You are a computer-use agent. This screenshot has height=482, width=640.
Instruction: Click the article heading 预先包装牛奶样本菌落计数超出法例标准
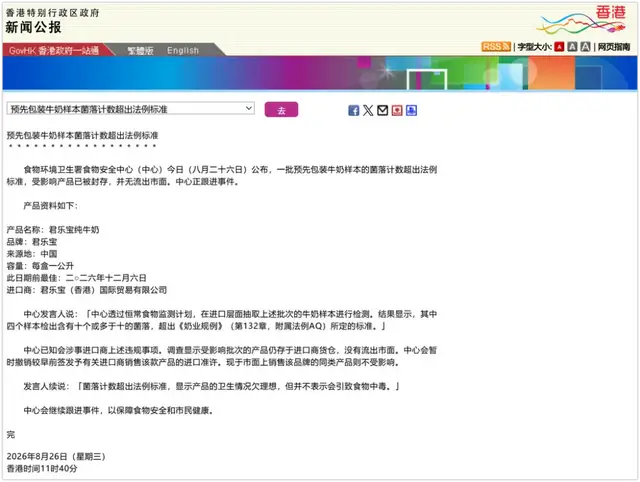[82, 135]
